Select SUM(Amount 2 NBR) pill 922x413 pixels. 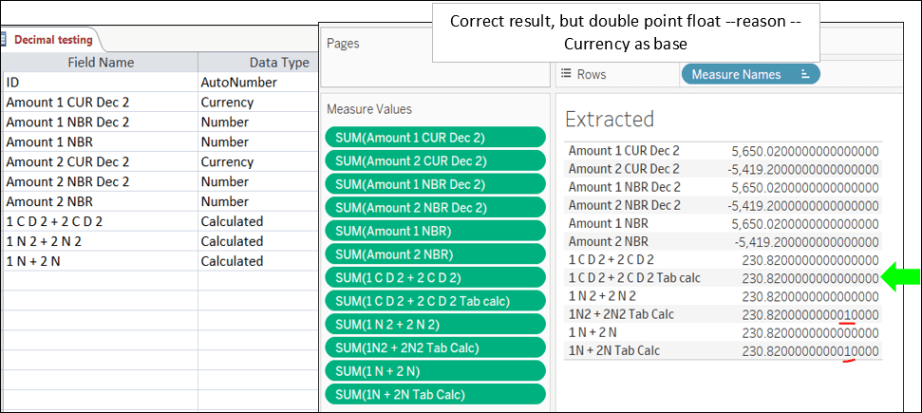click(x=435, y=254)
